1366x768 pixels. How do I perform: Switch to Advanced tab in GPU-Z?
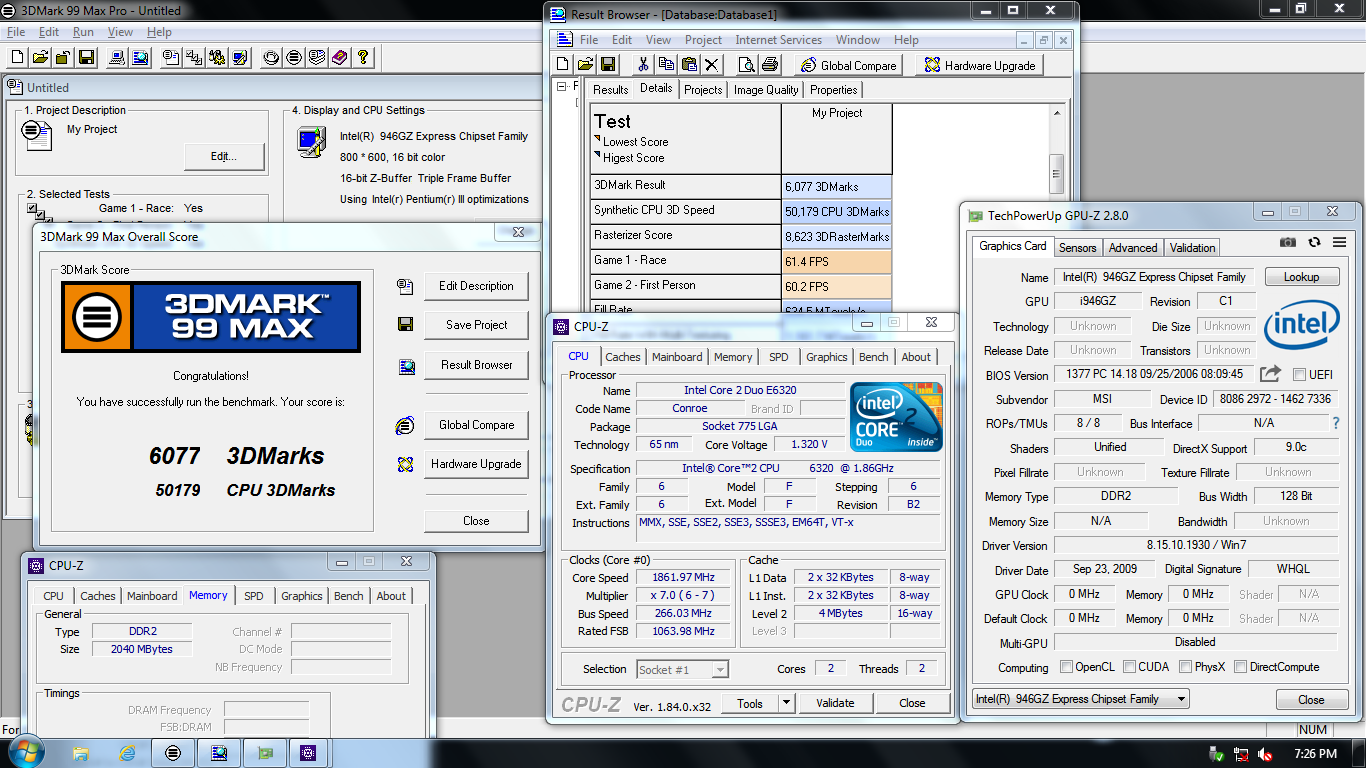click(x=1133, y=248)
